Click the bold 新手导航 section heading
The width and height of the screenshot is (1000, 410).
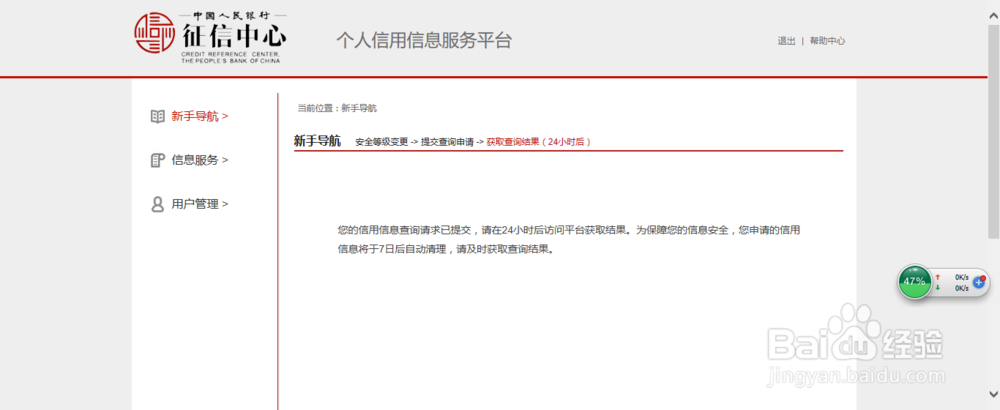pyautogui.click(x=317, y=141)
